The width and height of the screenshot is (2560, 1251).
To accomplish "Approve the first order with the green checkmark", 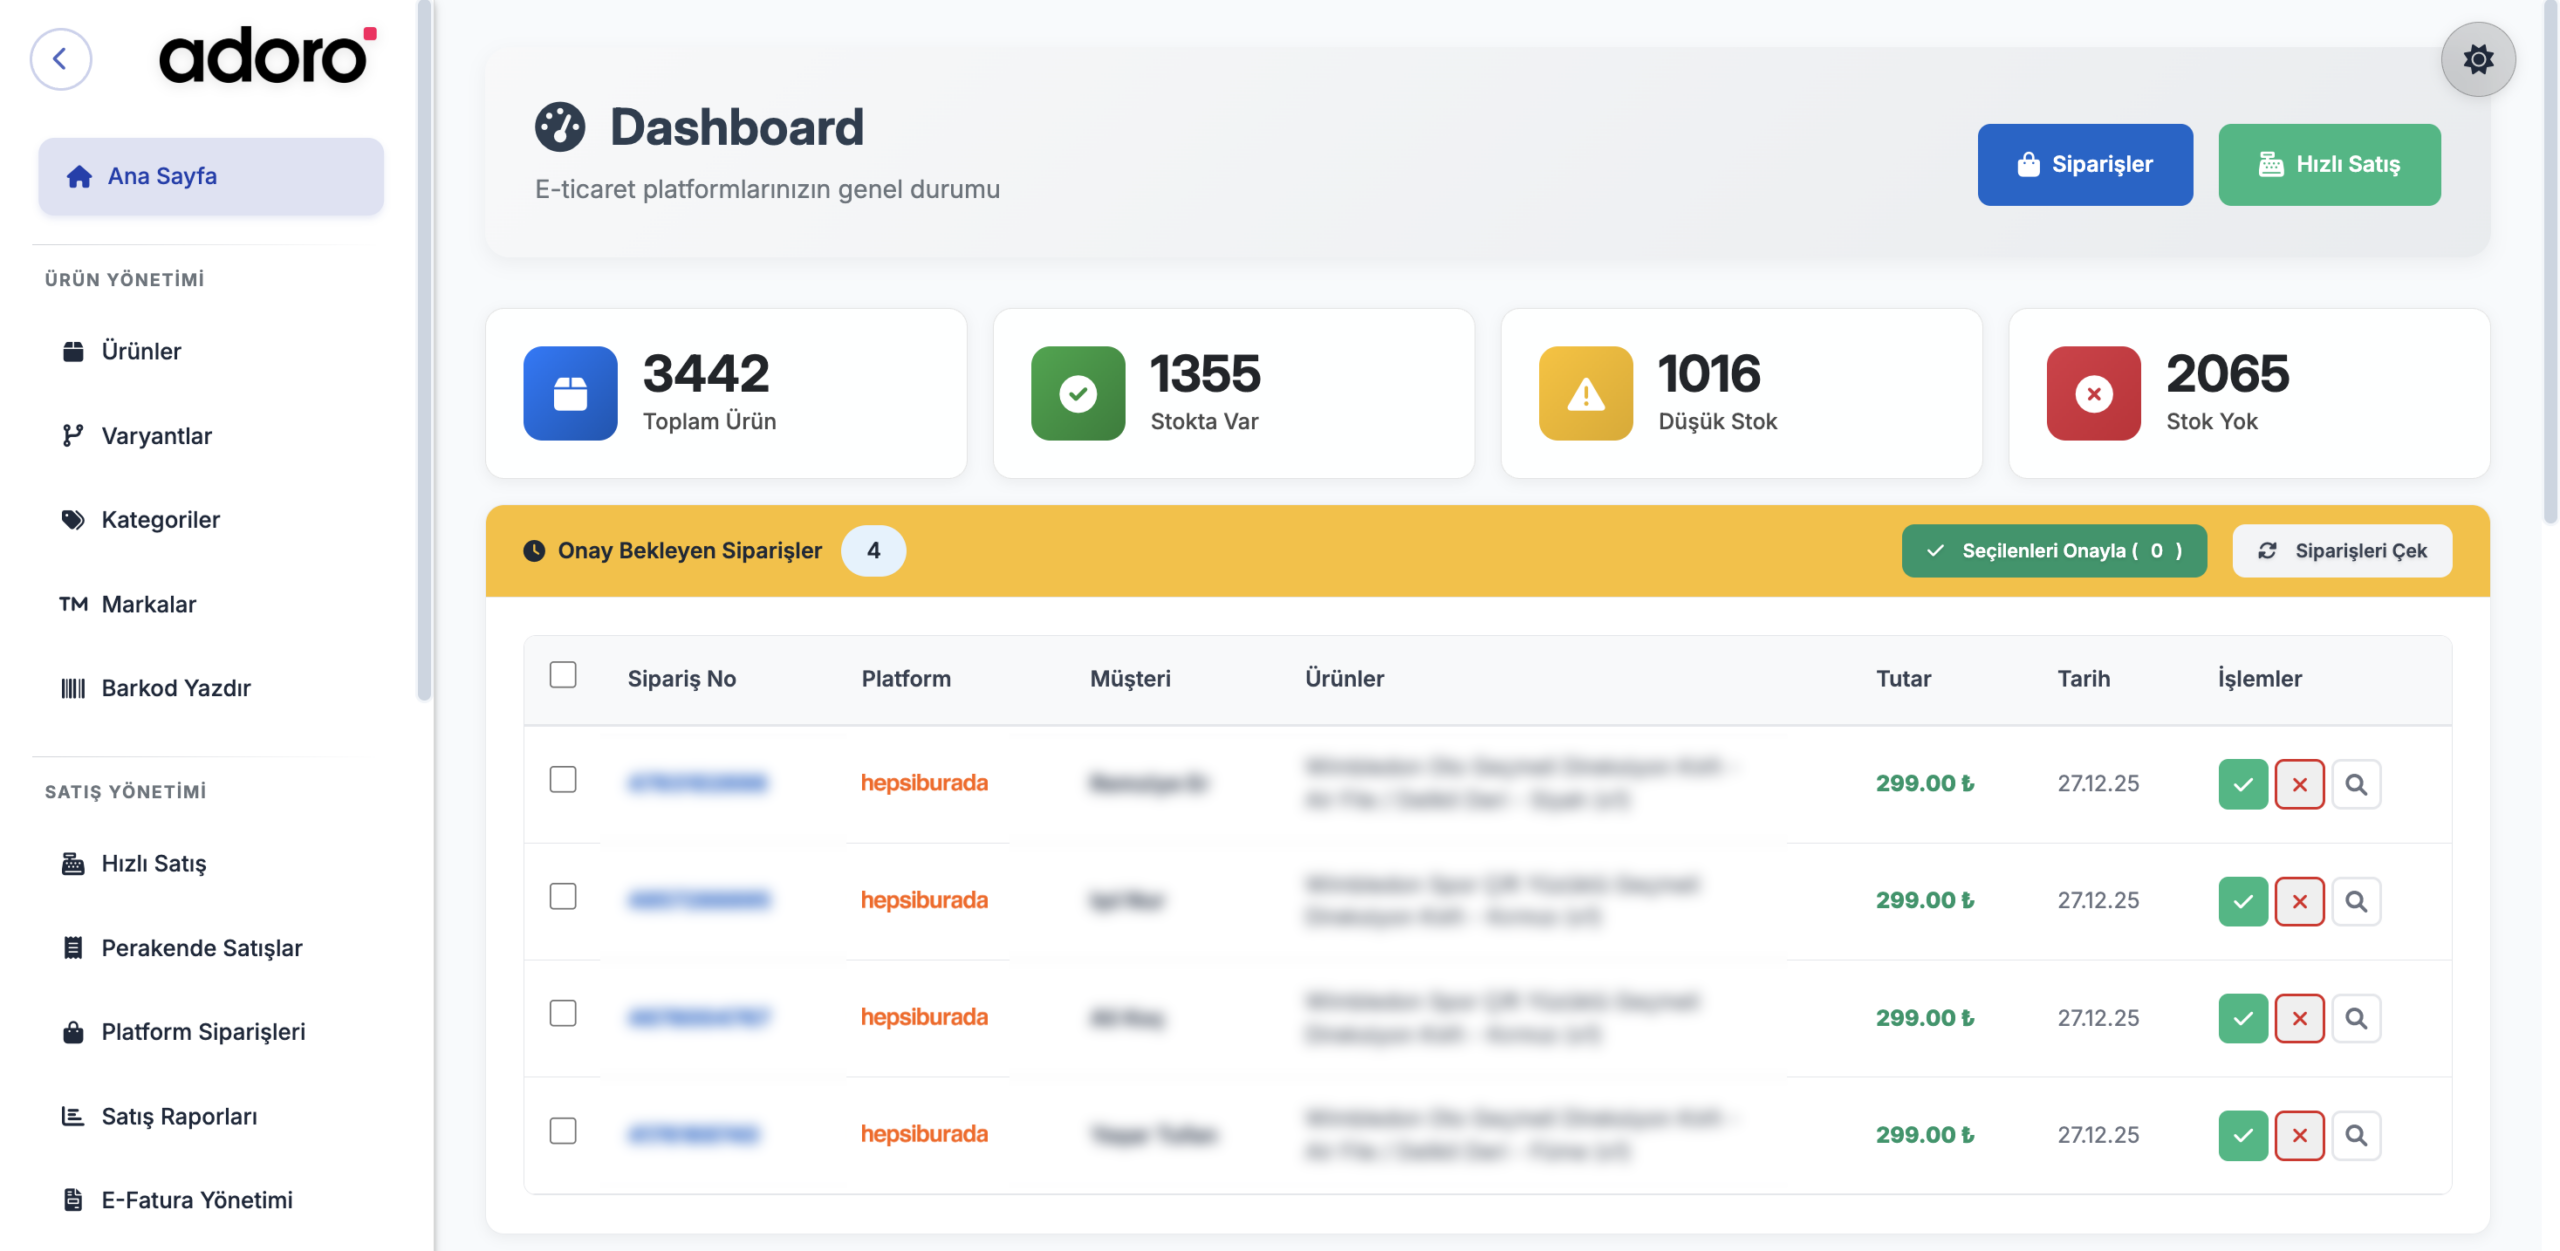I will click(x=2242, y=784).
